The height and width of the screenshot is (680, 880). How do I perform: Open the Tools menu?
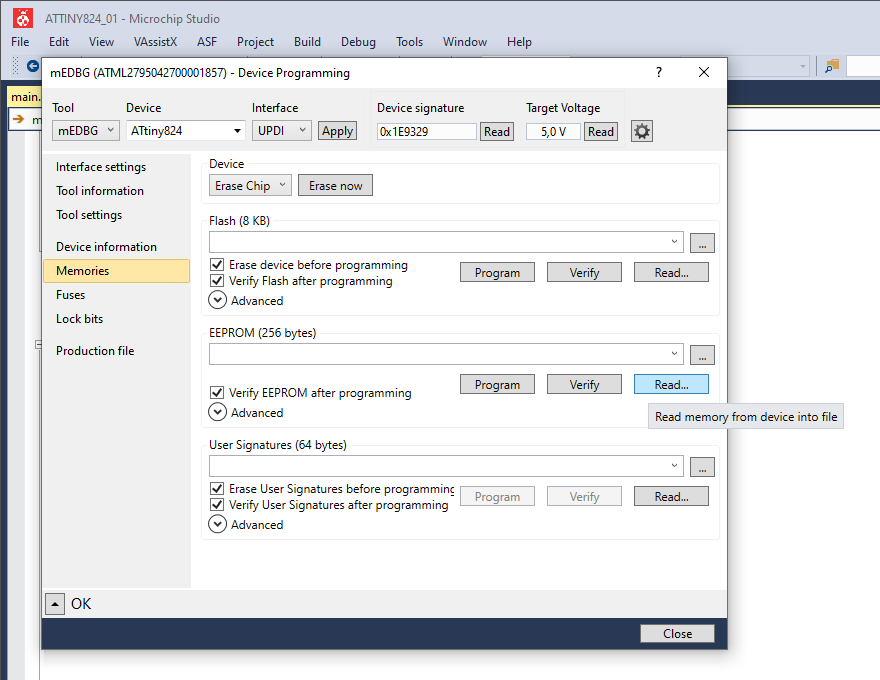(410, 42)
